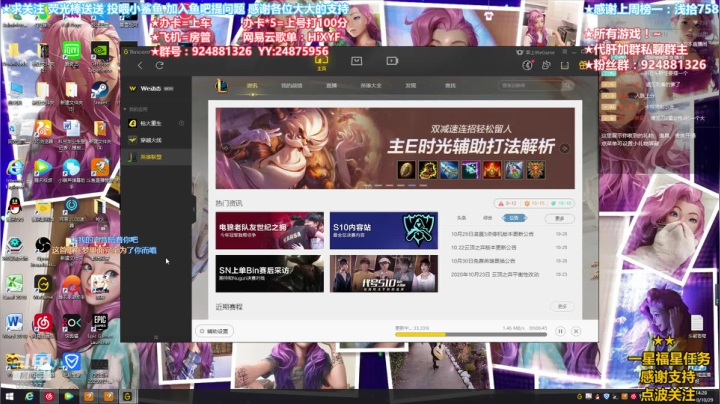The image size is (720, 404).
Task: Open iQIYI desktop shortcut
Action: tap(72, 54)
